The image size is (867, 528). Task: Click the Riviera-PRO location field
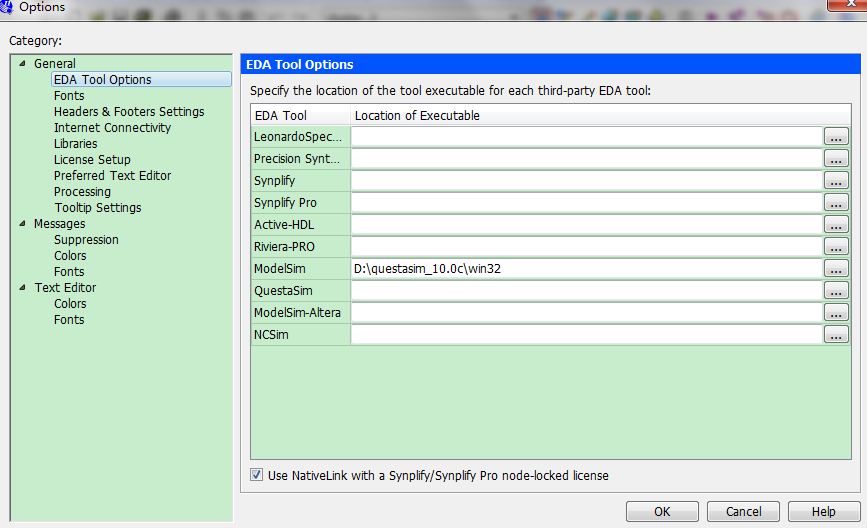pyautogui.click(x=587, y=247)
